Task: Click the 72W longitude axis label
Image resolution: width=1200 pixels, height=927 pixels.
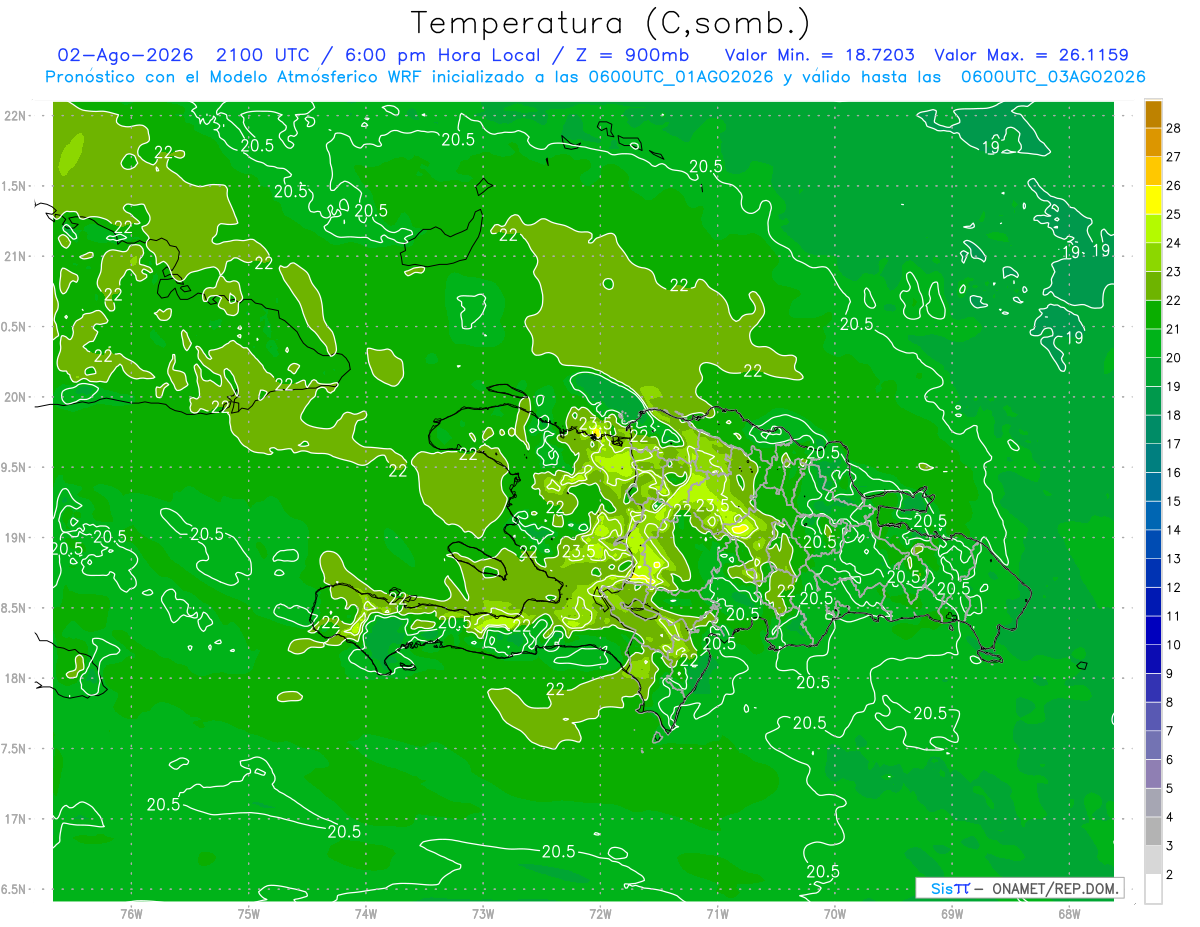Action: (600, 913)
